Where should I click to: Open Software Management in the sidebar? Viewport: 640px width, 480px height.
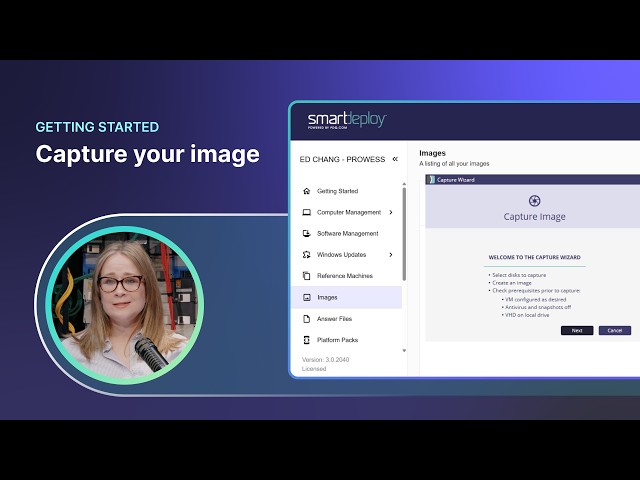click(346, 233)
